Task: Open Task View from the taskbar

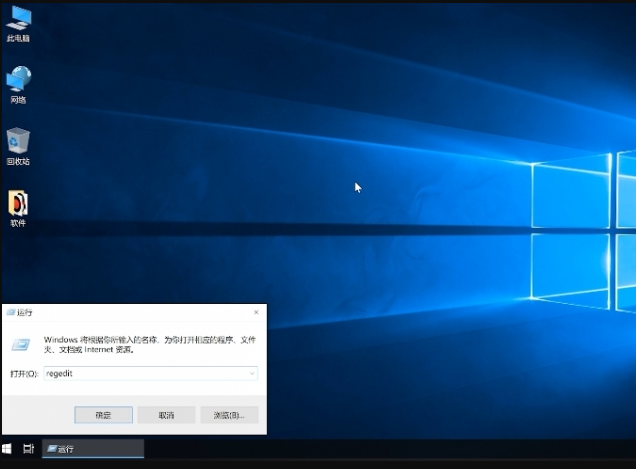Action: pos(29,449)
